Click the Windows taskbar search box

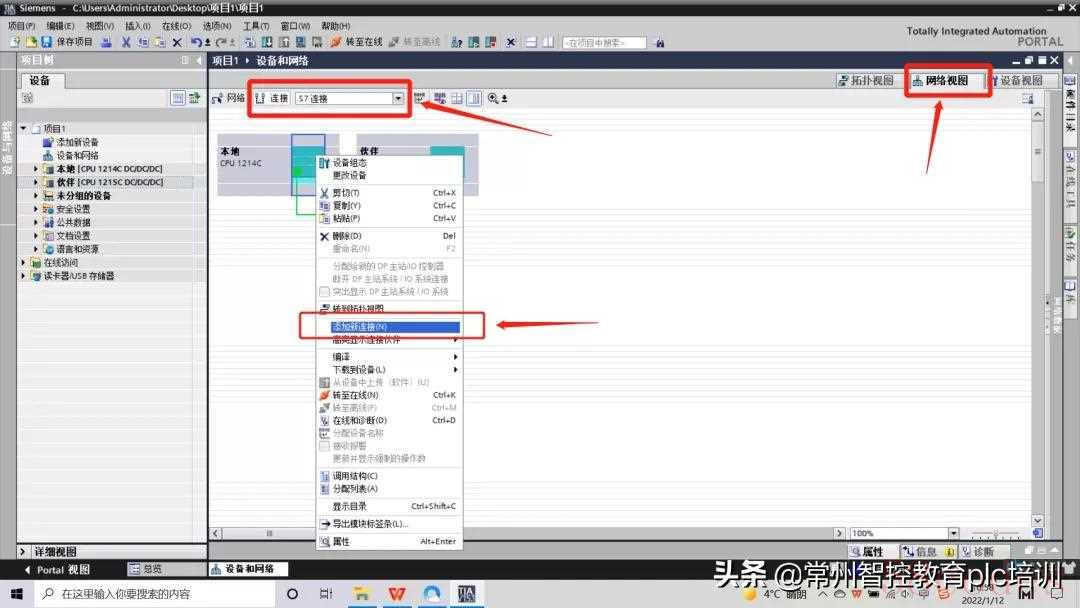click(154, 594)
